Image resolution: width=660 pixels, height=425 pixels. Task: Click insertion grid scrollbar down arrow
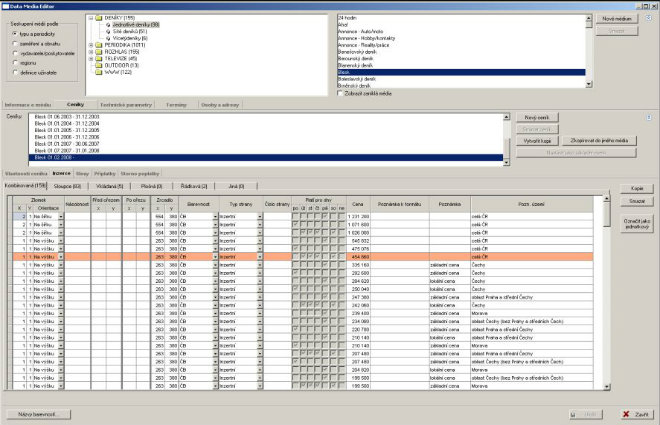(x=607, y=386)
